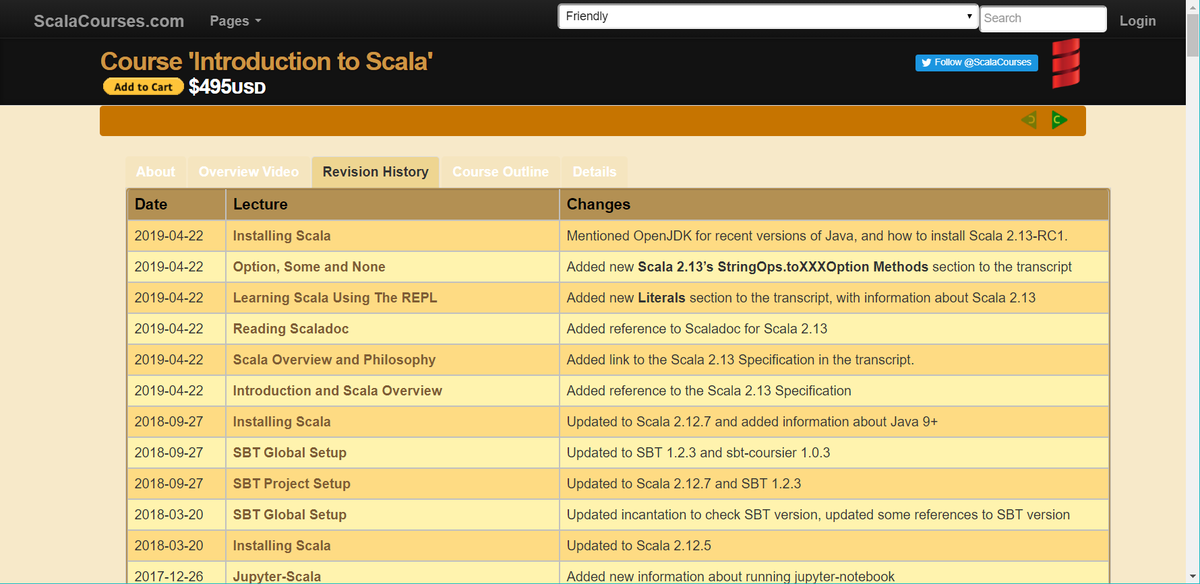Viewport: 1200px width, 584px height.
Task: Click 'Mentioned OpenJDK for recent versions' change text
Action: [817, 236]
